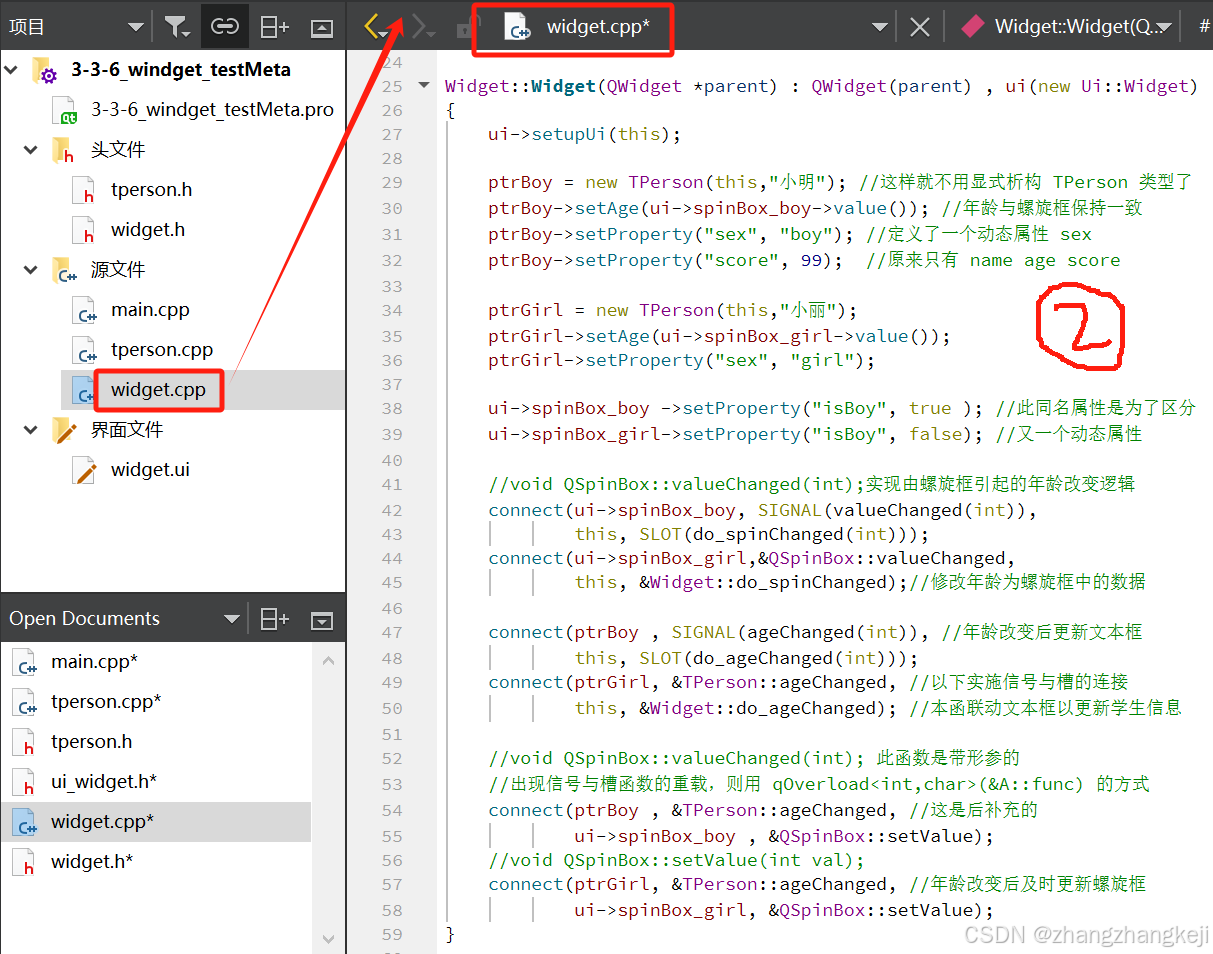Open the widget.cpp* open-file dropdown
This screenshot has width=1213, height=954.
click(879, 27)
